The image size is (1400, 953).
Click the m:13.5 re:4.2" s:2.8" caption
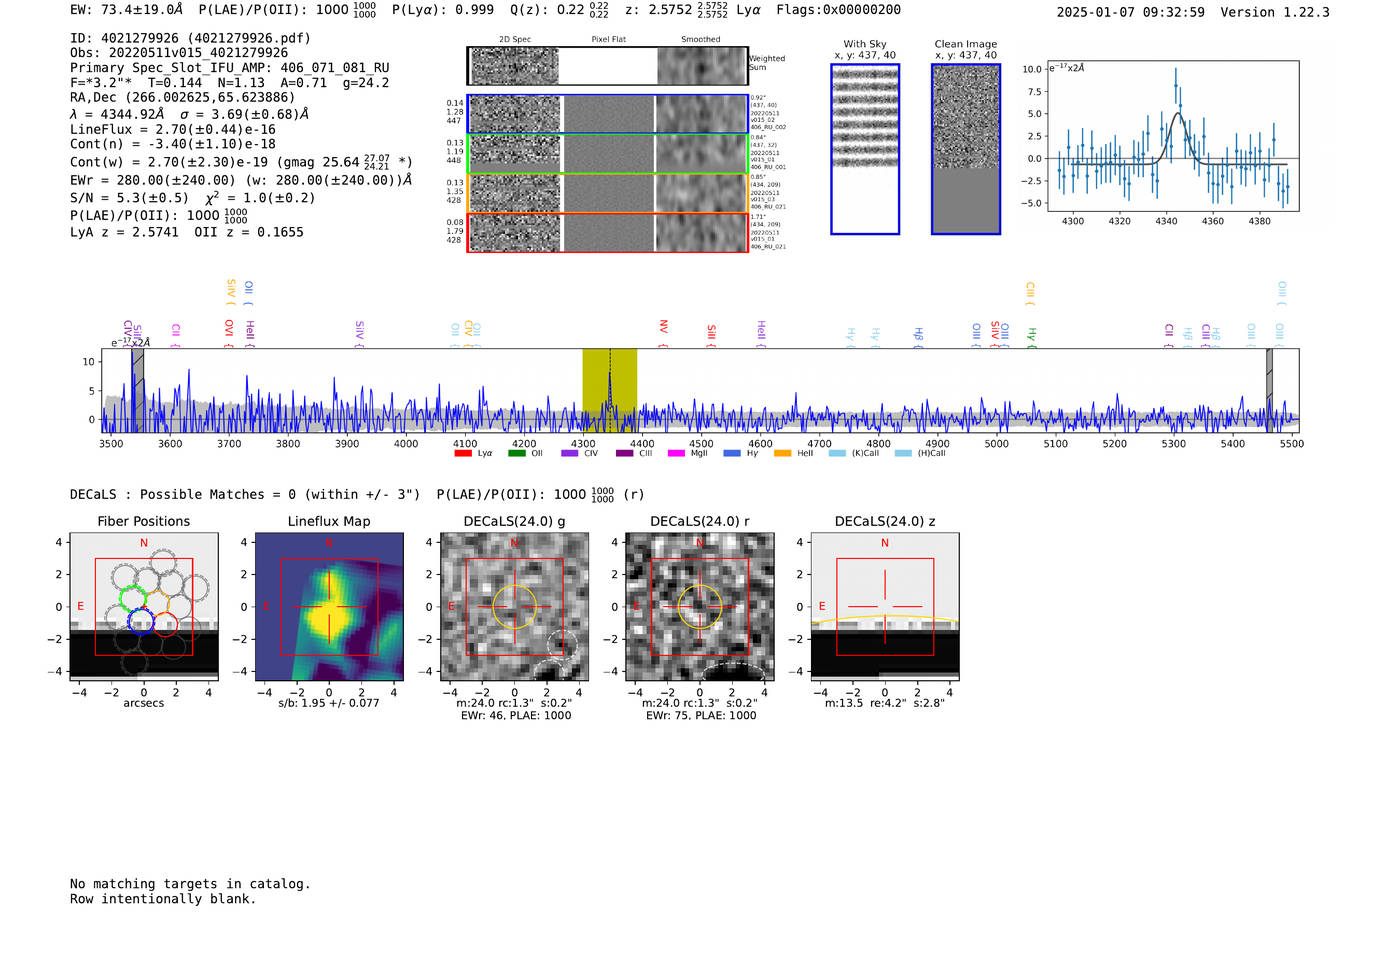pos(885,703)
